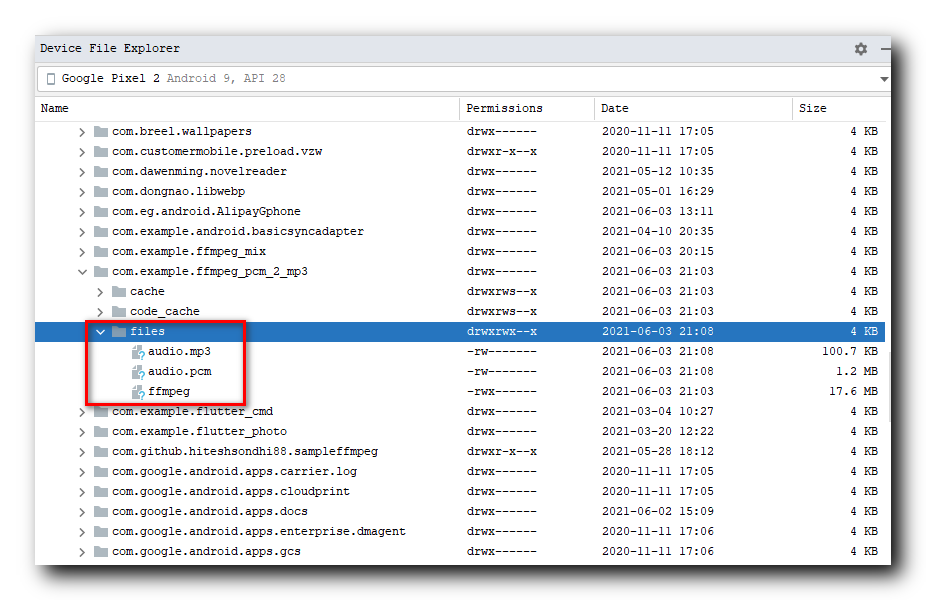The image size is (926, 600).
Task: Click the 1.2 MB size value
Action: click(x=856, y=371)
